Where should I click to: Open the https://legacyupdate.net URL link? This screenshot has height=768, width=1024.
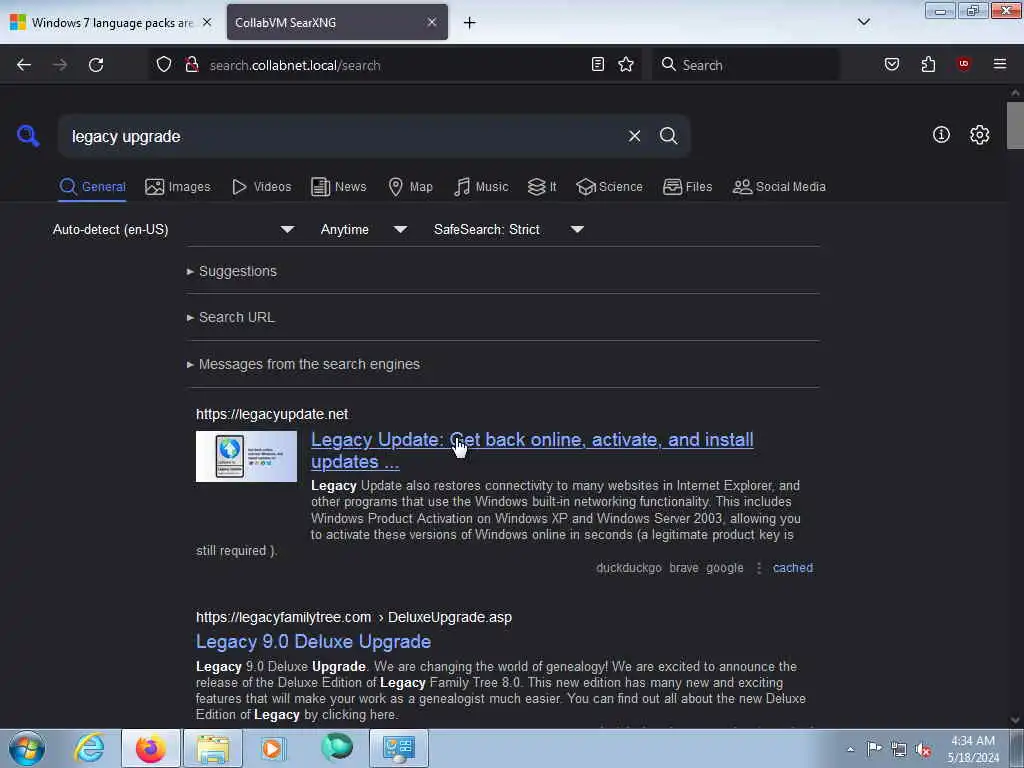pos(272,414)
